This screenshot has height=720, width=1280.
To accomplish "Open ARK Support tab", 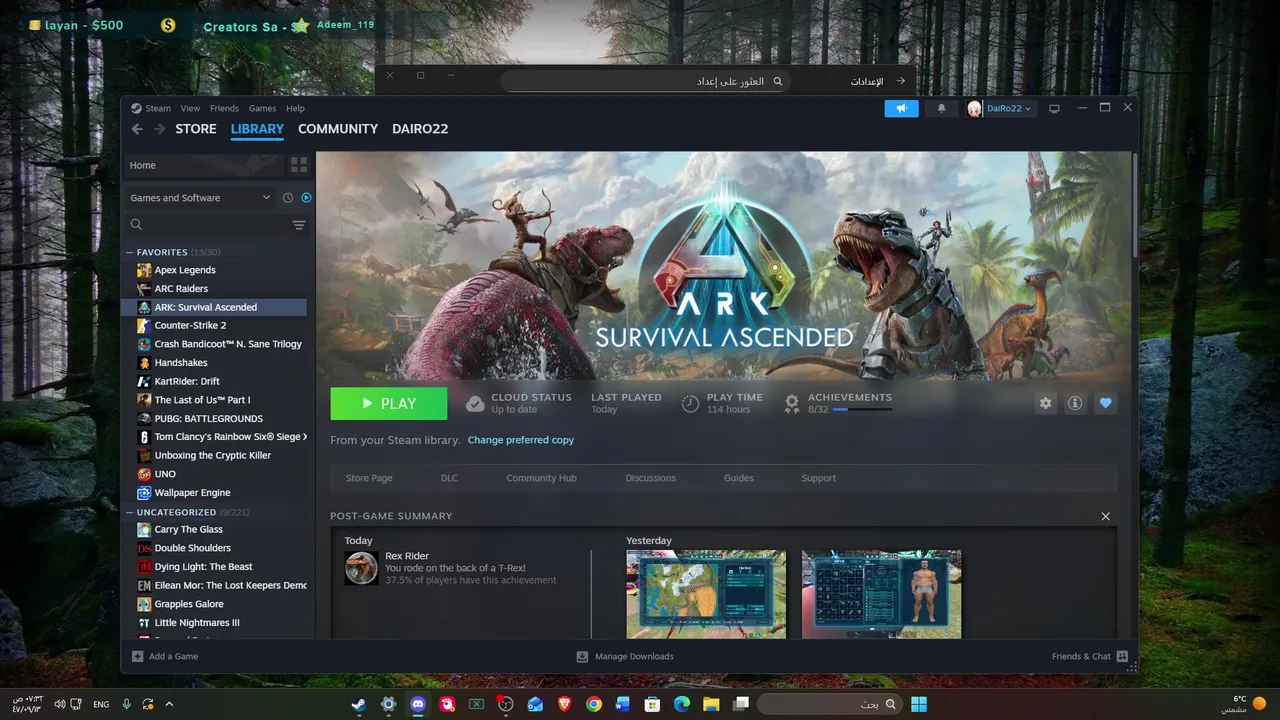I will (x=818, y=478).
